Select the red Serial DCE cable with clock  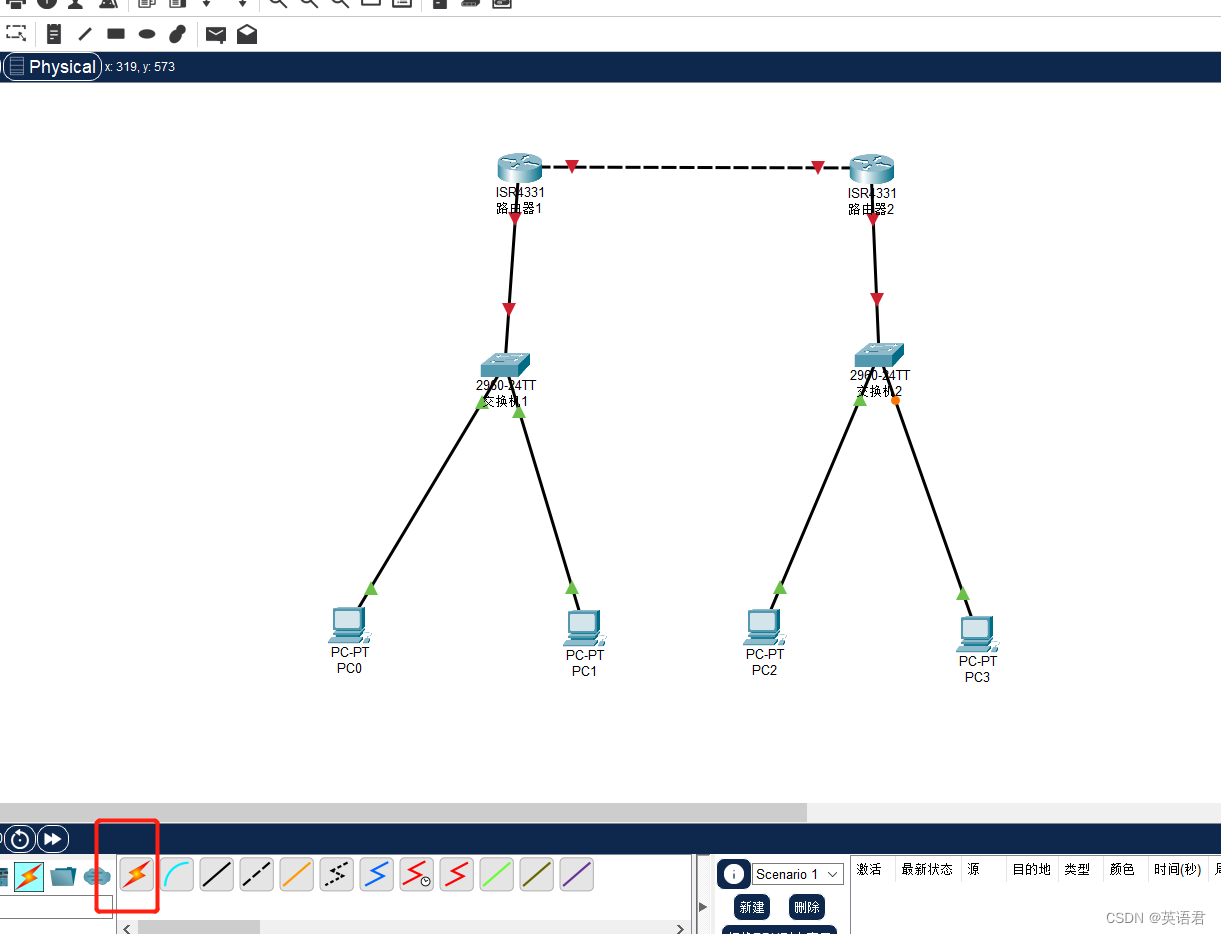(417, 875)
